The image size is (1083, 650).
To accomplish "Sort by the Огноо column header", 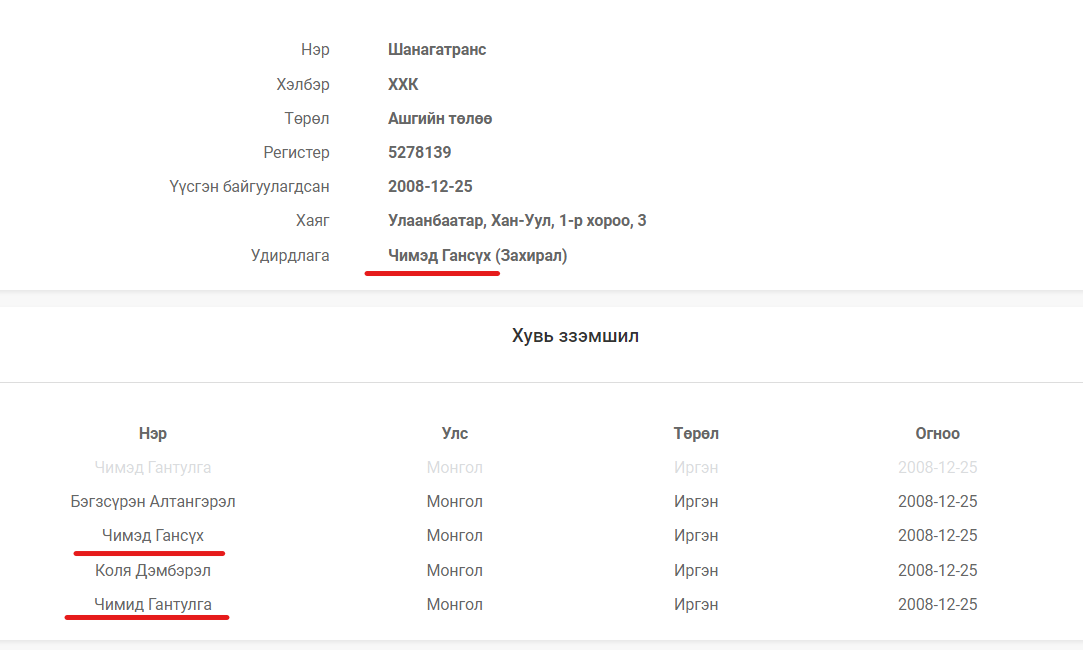I will click(x=937, y=434).
